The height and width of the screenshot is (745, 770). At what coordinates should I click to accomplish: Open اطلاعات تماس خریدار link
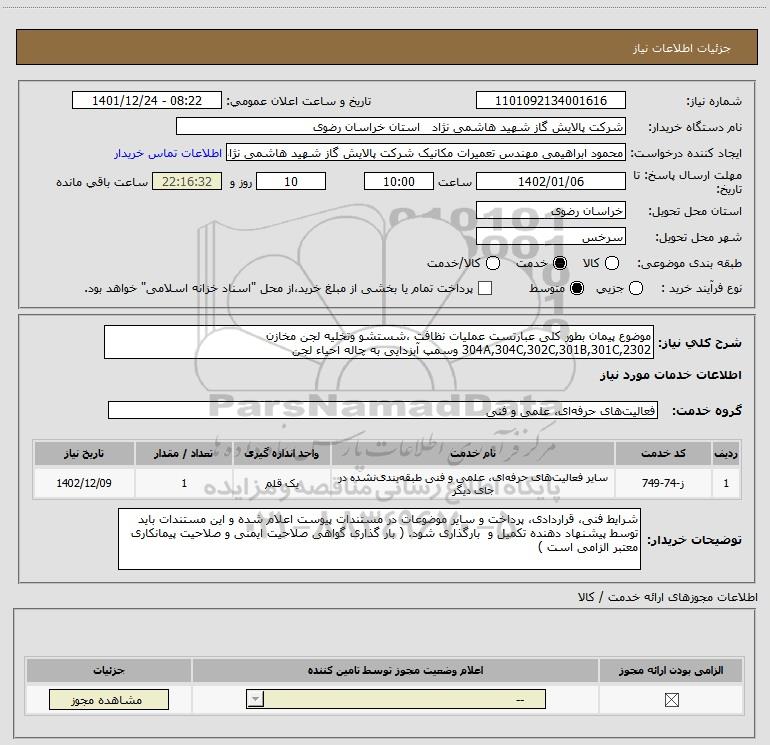tap(168, 153)
